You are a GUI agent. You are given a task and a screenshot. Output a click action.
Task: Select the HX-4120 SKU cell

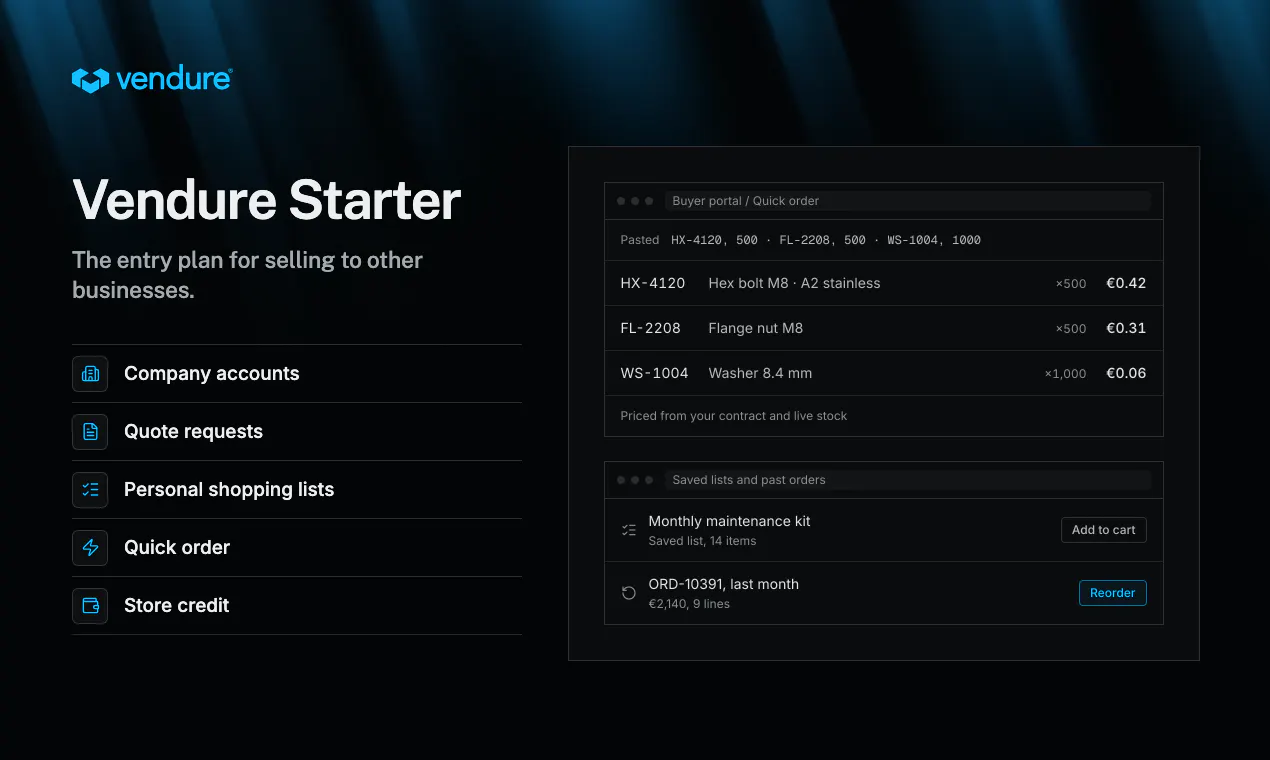653,283
